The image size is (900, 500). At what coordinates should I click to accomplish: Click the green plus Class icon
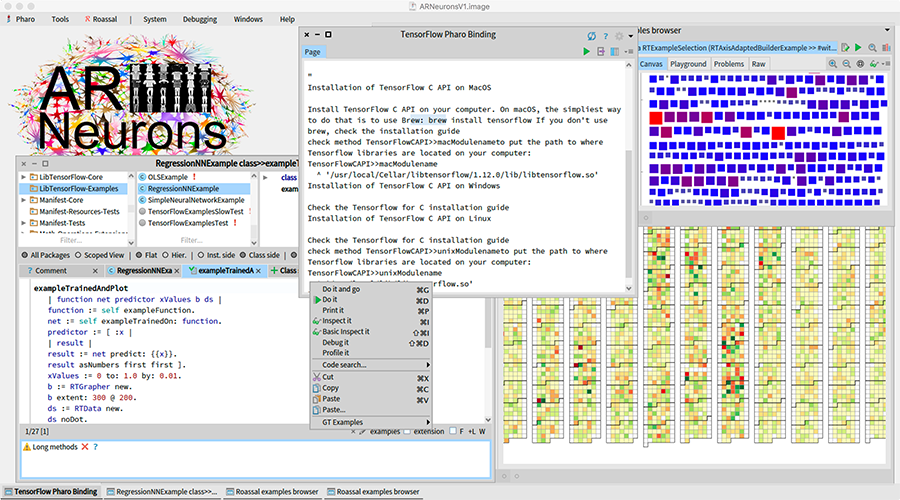(x=274, y=270)
